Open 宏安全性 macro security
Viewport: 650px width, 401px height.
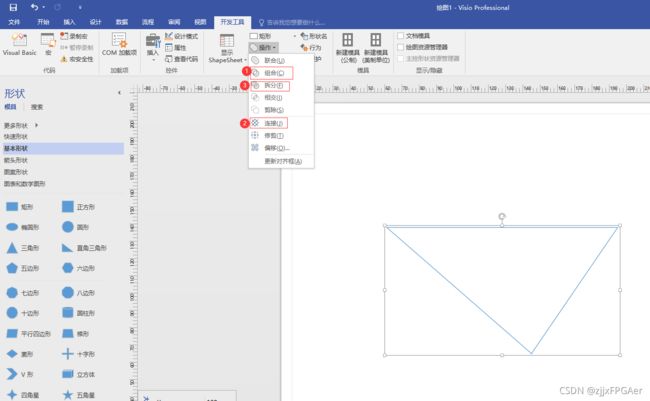(x=77, y=59)
